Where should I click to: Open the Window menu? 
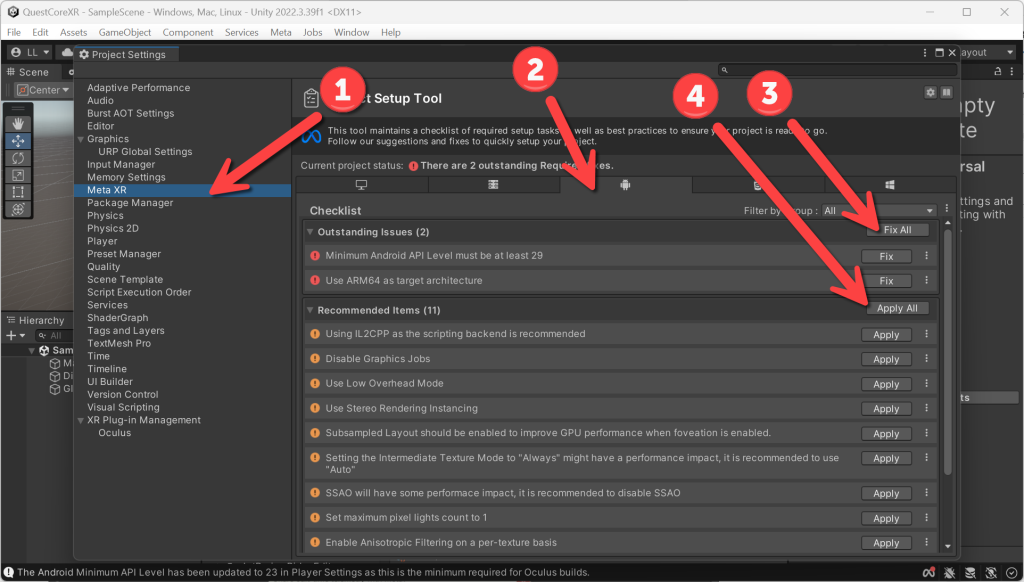[x=351, y=32]
